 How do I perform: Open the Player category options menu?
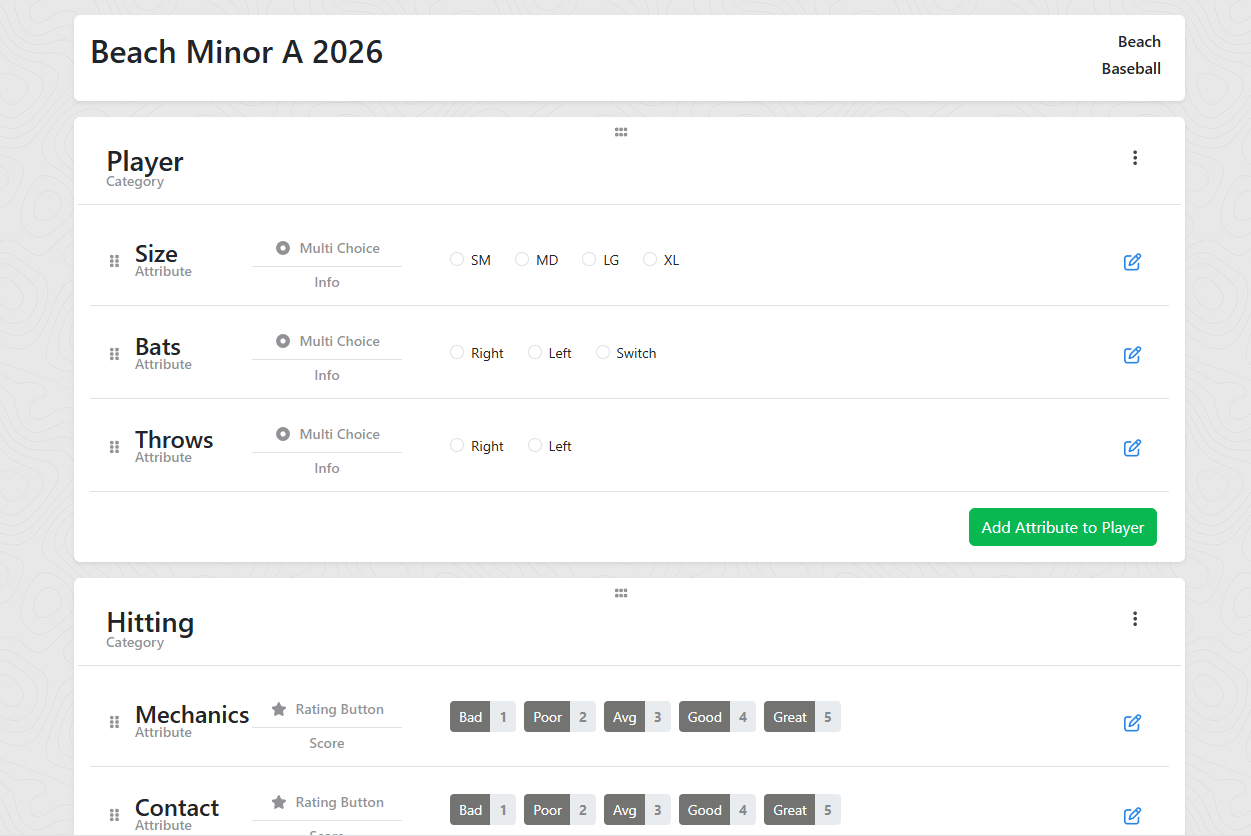click(1135, 158)
